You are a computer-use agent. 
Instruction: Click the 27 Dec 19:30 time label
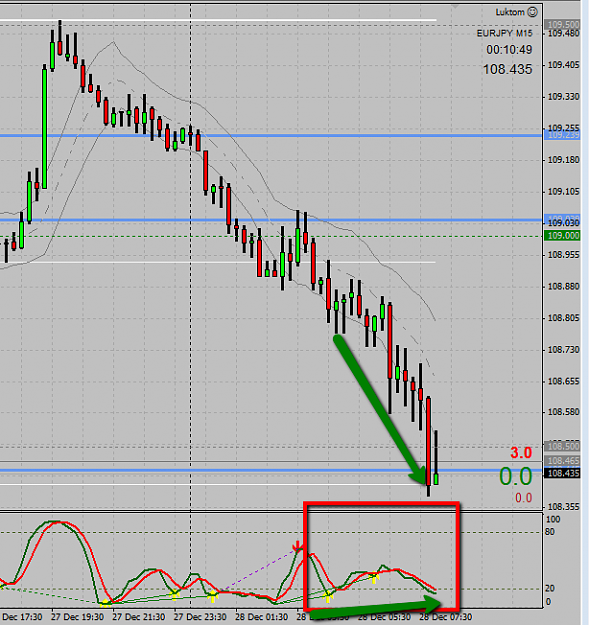click(x=77, y=617)
